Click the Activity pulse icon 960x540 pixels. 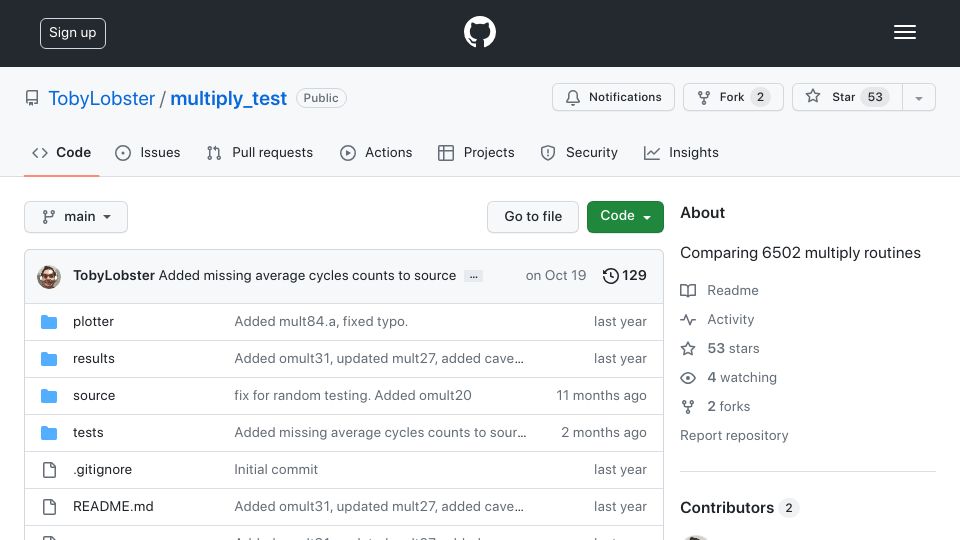point(688,320)
